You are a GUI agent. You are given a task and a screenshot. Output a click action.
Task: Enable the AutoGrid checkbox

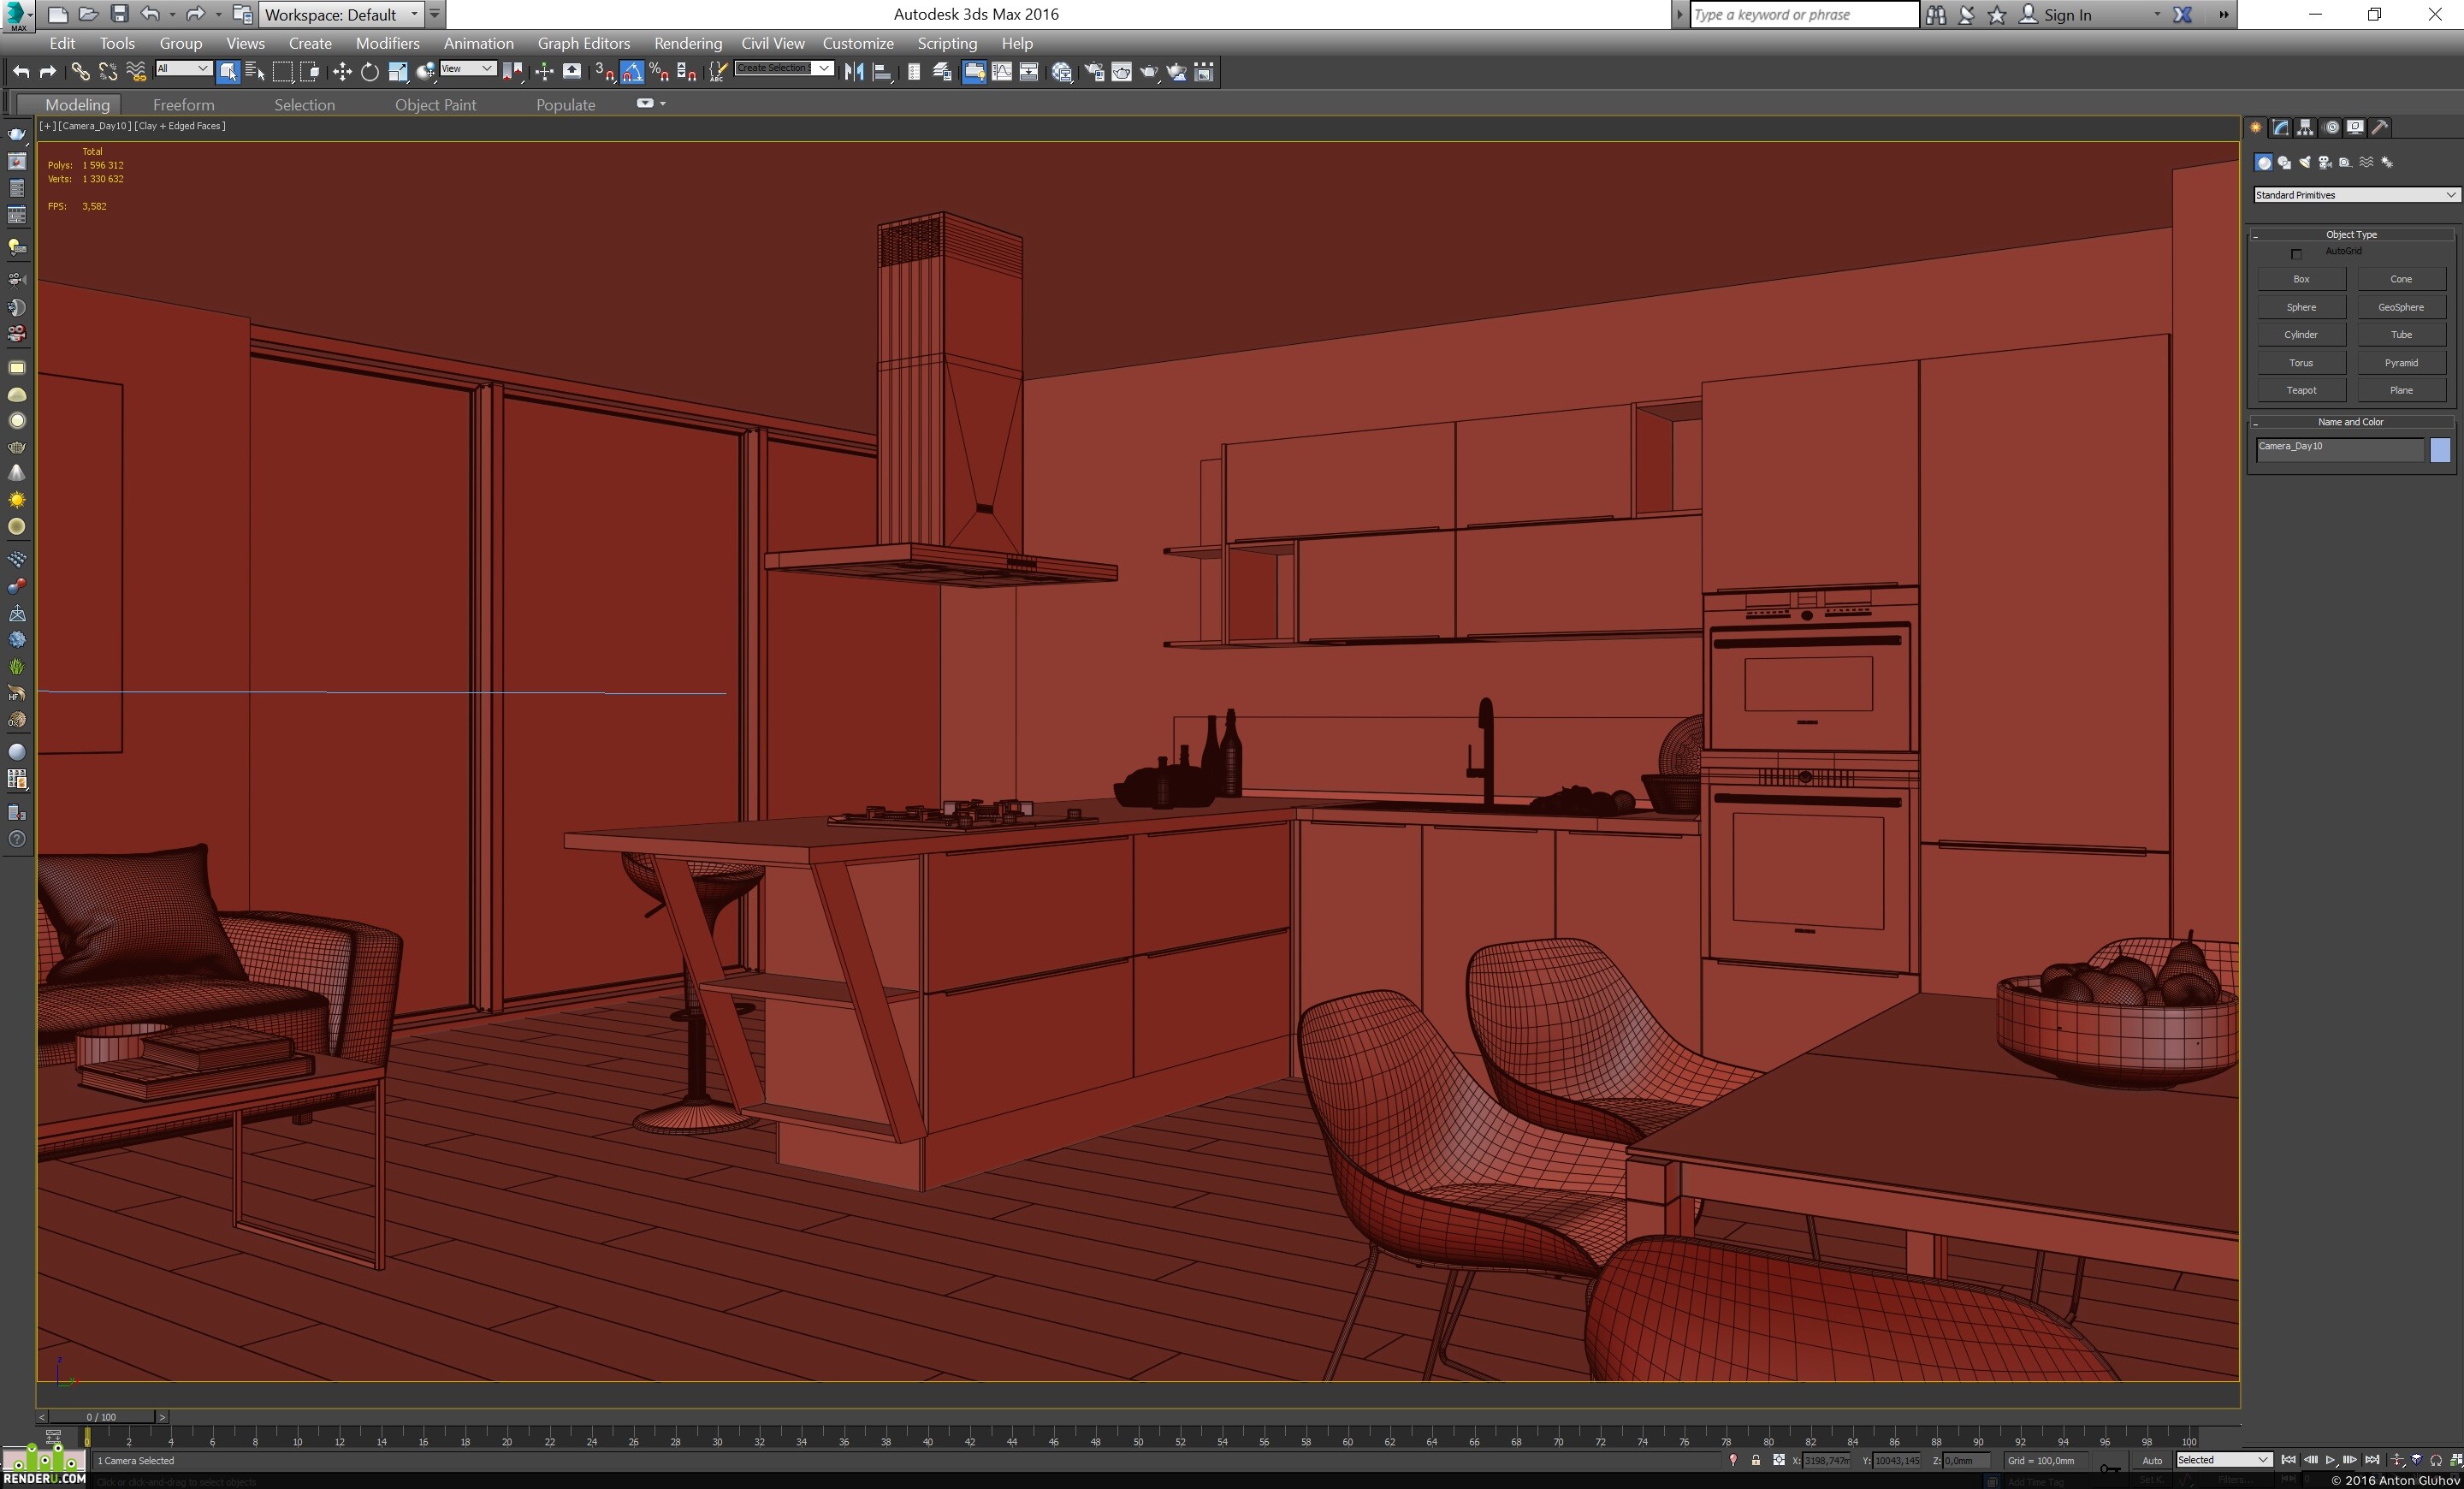[x=2296, y=254]
